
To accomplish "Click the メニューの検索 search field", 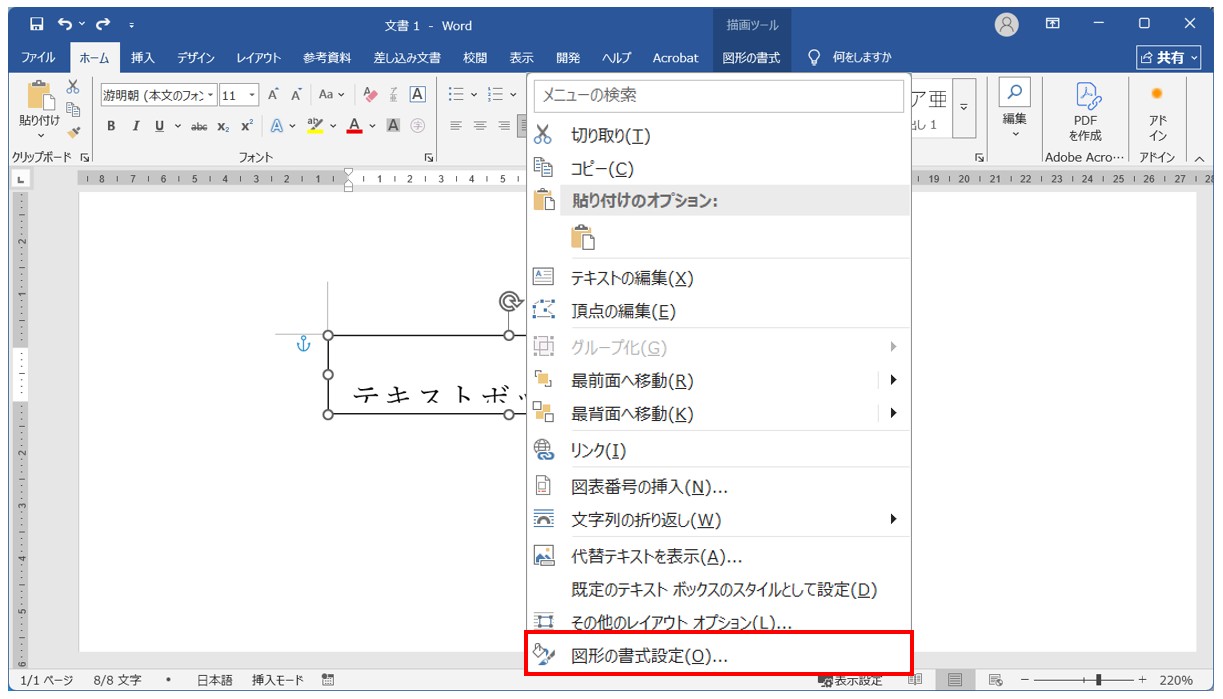I will [x=719, y=96].
